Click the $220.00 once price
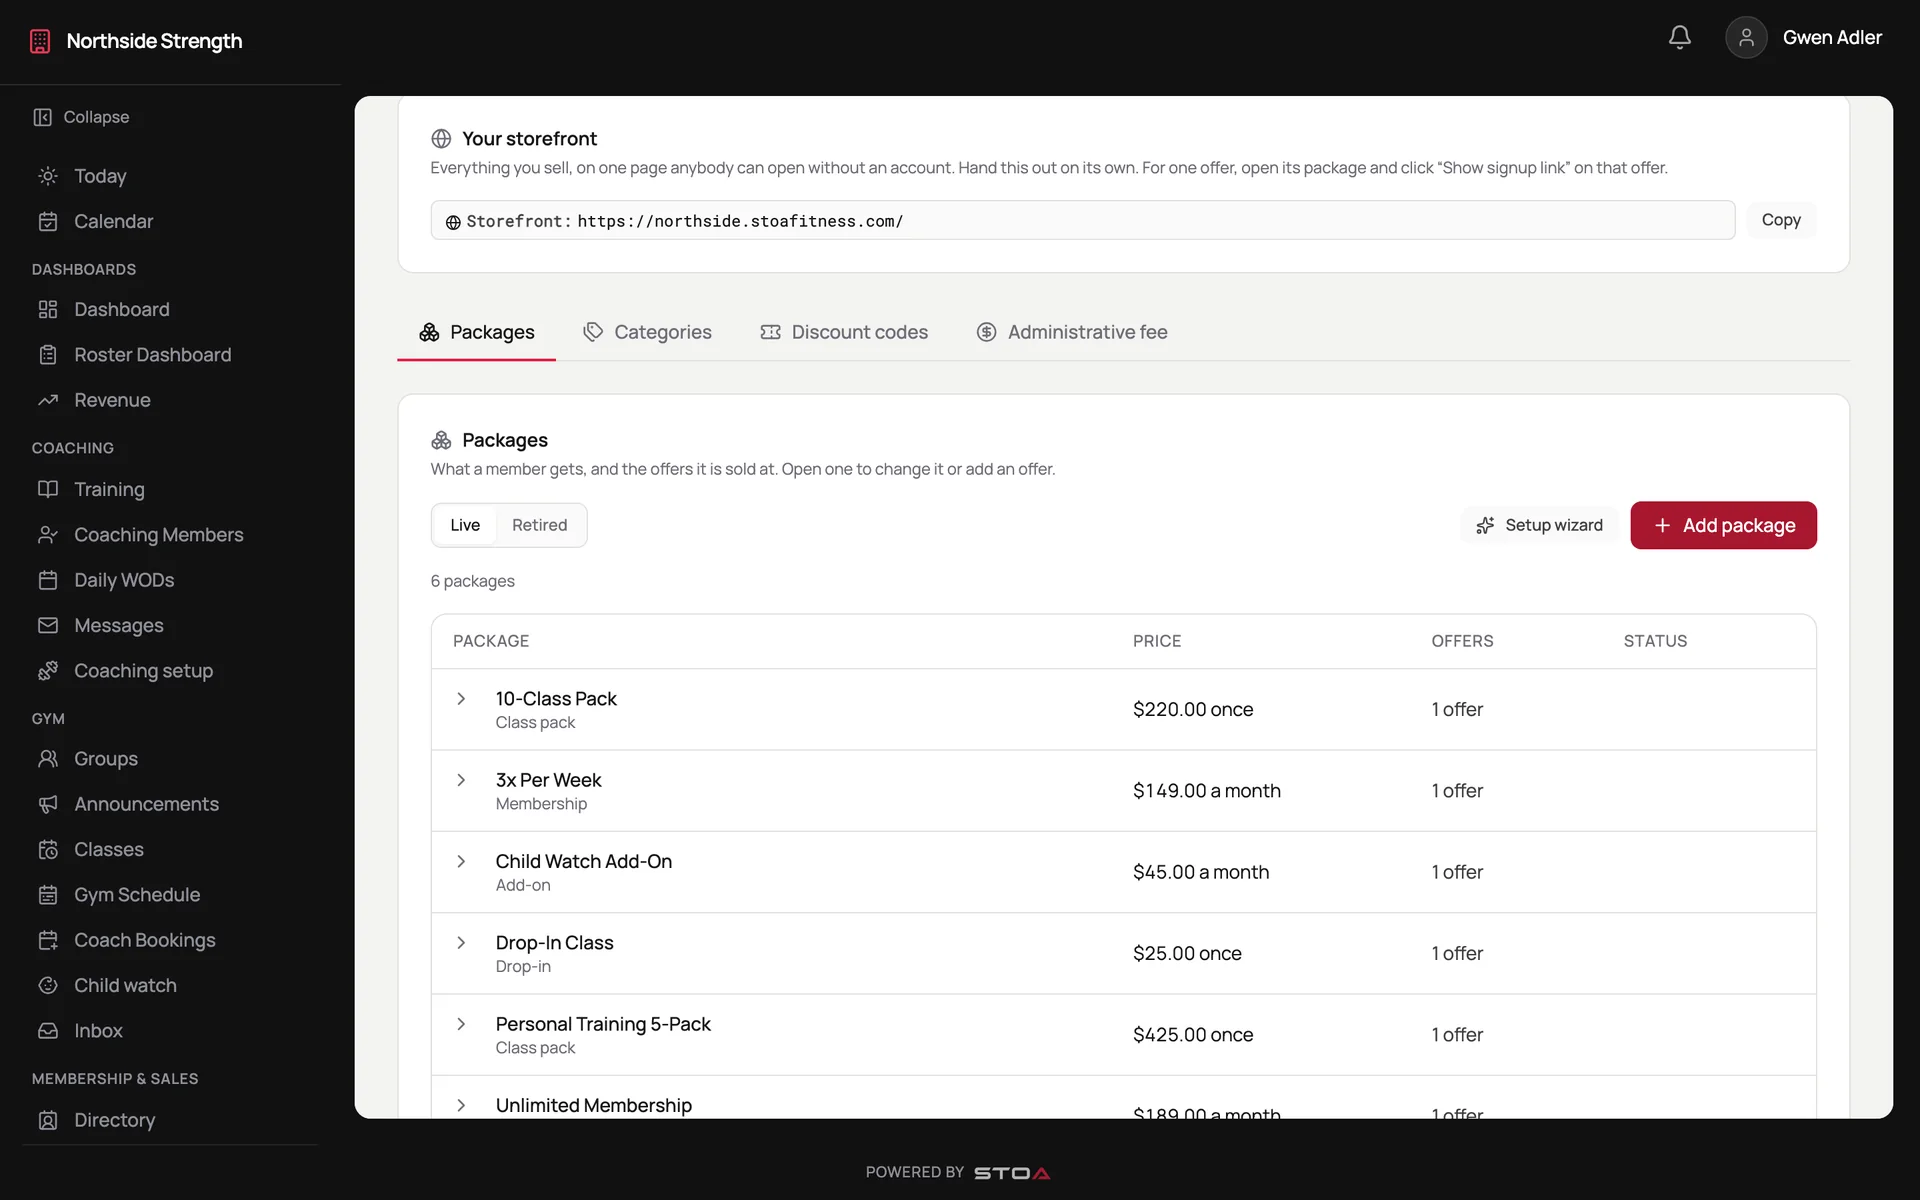1920x1200 pixels. tap(1193, 709)
